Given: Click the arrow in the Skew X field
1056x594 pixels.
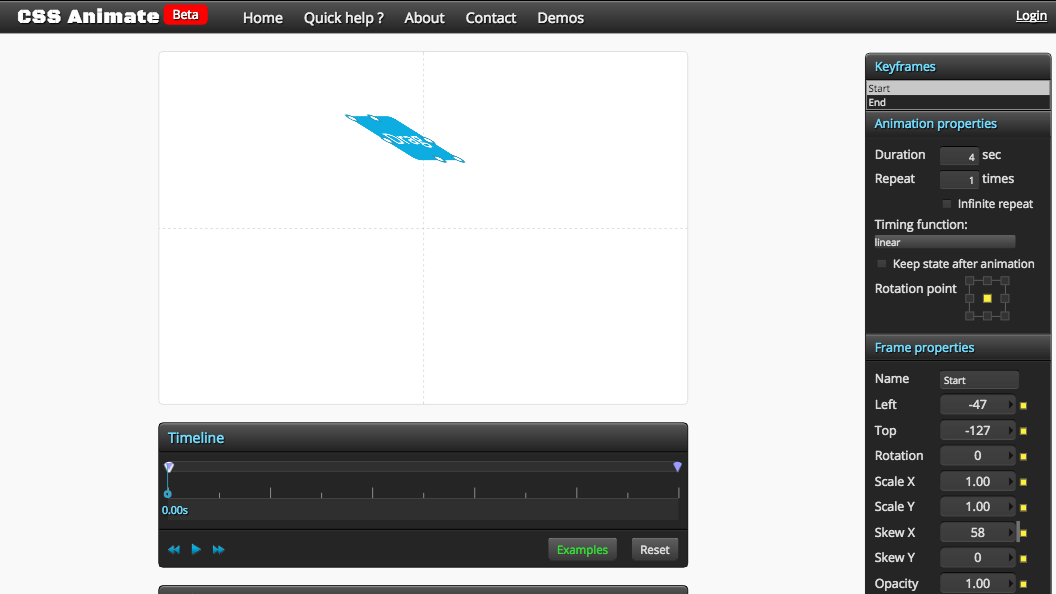Looking at the screenshot, I should click(1010, 532).
